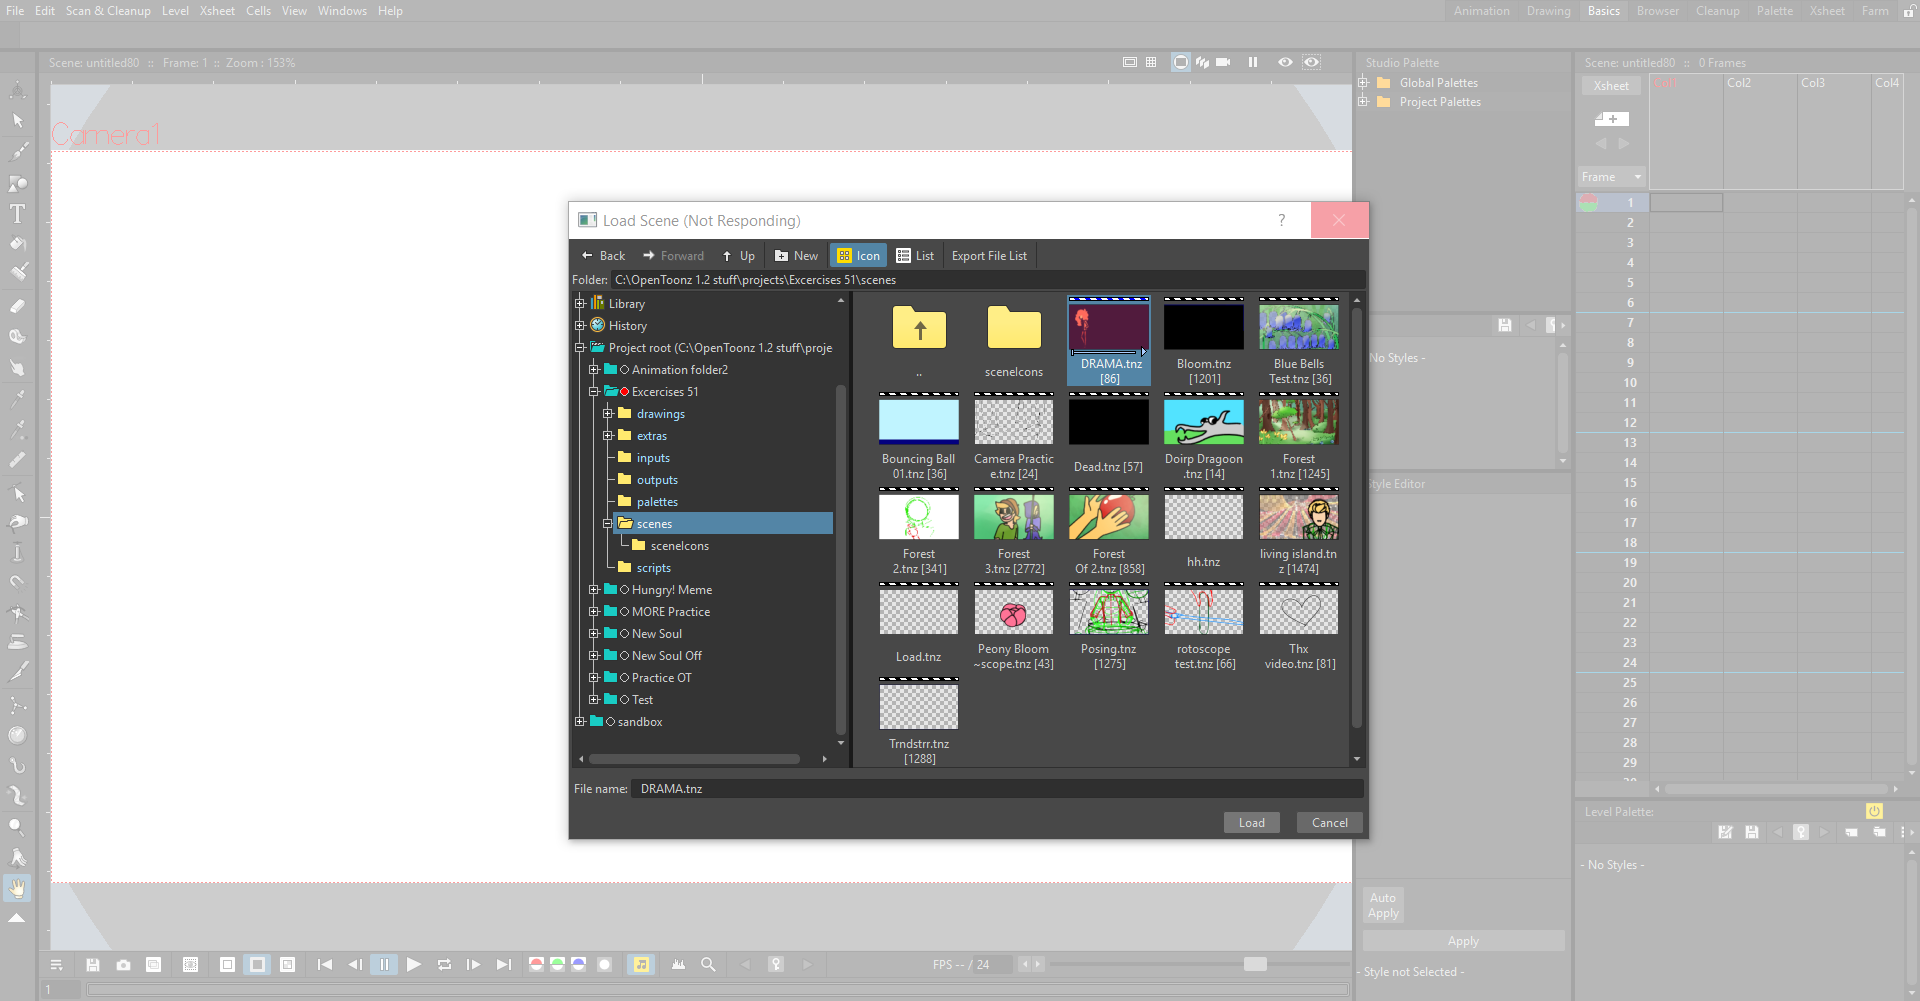Click the Load button in Load Scene dialog
The height and width of the screenshot is (1001, 1920).
pos(1251,822)
